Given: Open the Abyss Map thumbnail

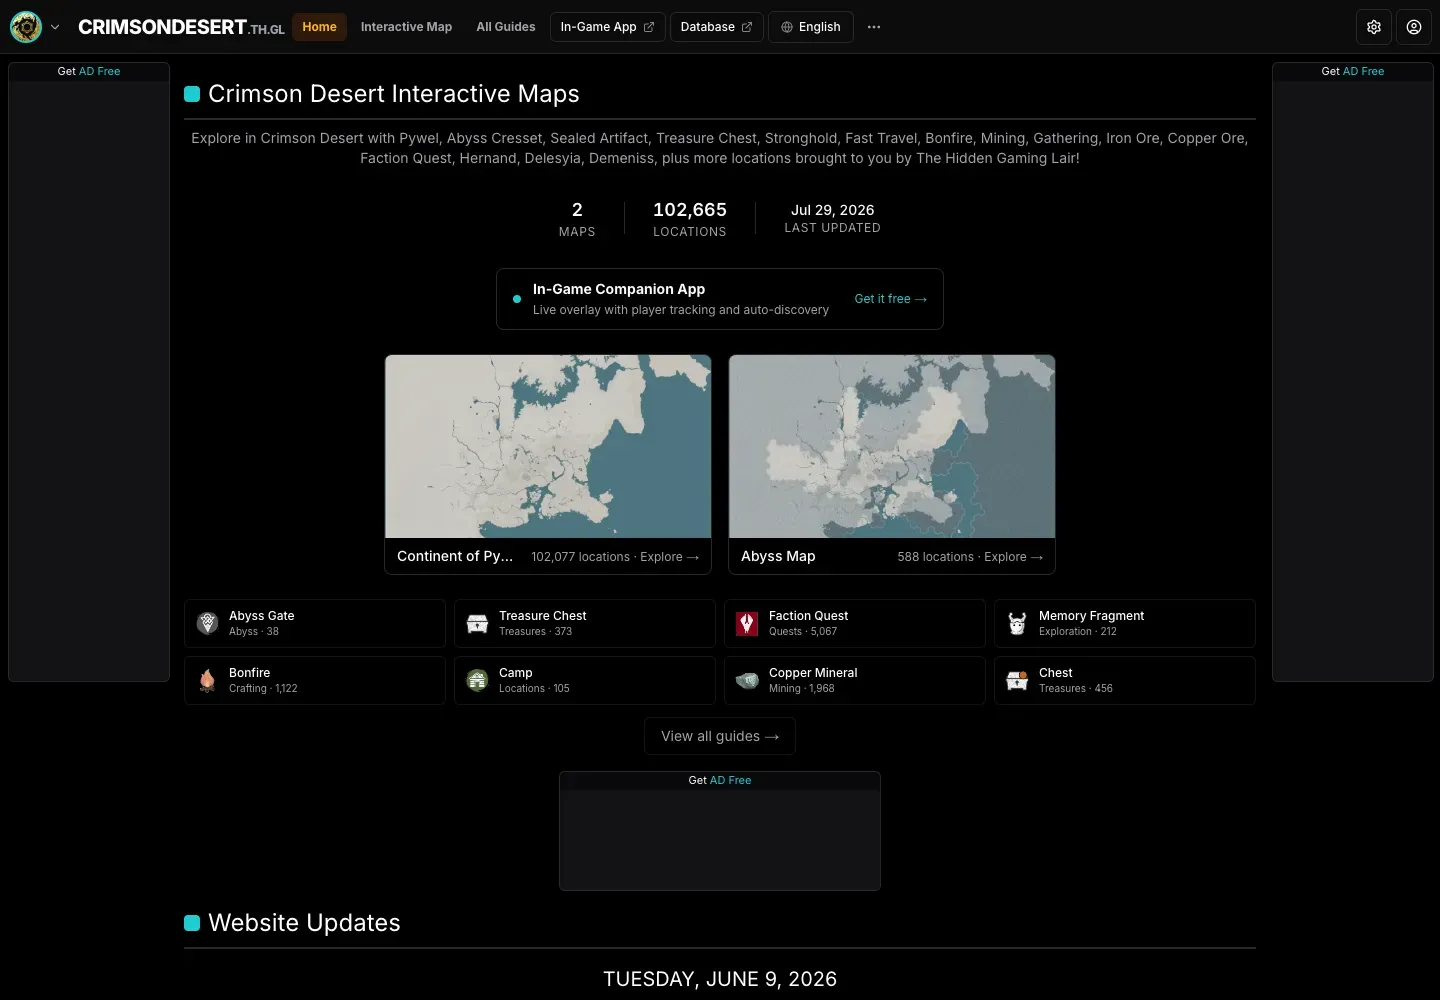Looking at the screenshot, I should click(x=892, y=446).
